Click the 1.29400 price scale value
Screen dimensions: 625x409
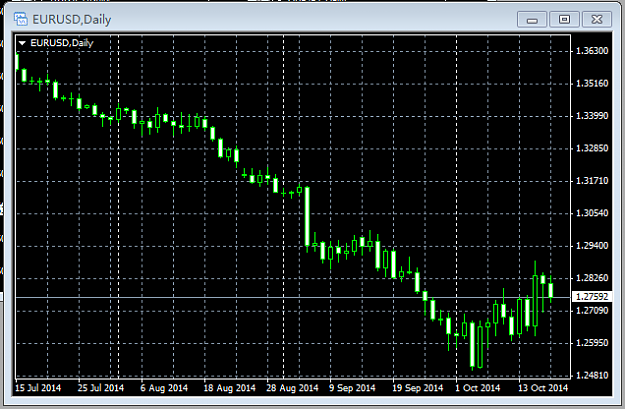click(592, 246)
